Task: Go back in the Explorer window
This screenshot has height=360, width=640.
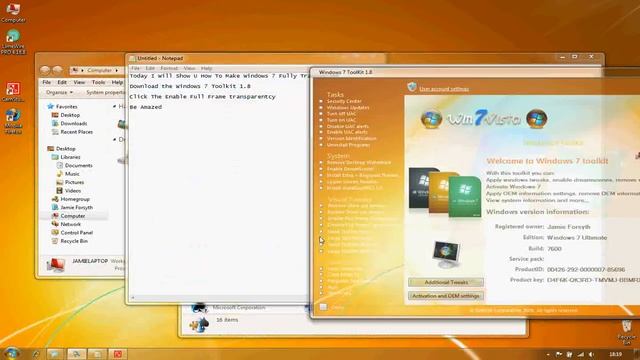Action: 45,70
